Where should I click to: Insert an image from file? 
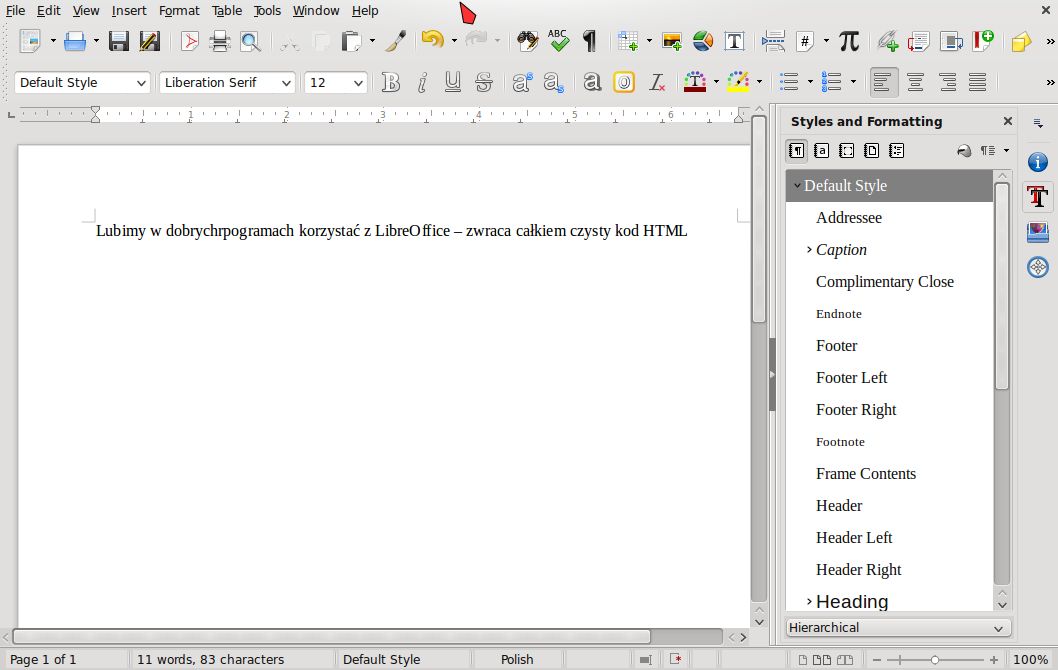point(672,42)
